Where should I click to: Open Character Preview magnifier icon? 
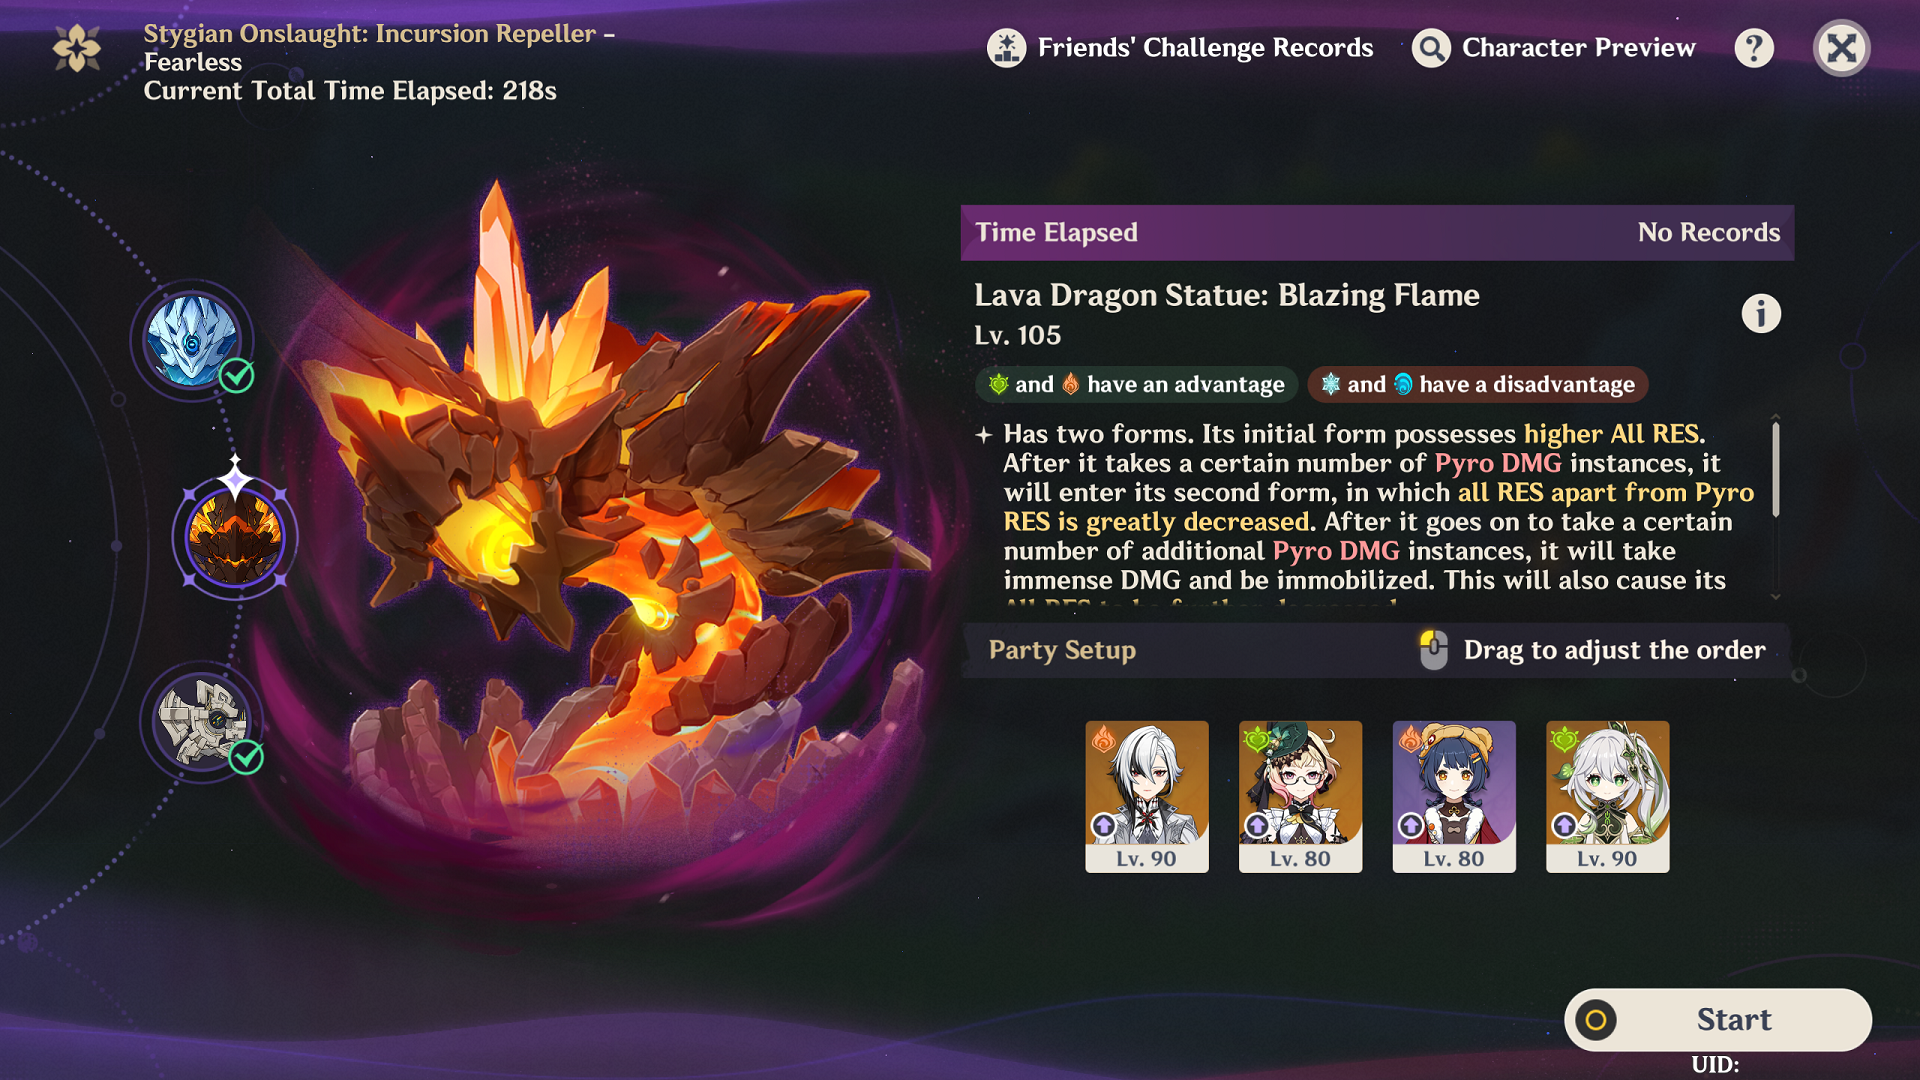pos(1431,48)
